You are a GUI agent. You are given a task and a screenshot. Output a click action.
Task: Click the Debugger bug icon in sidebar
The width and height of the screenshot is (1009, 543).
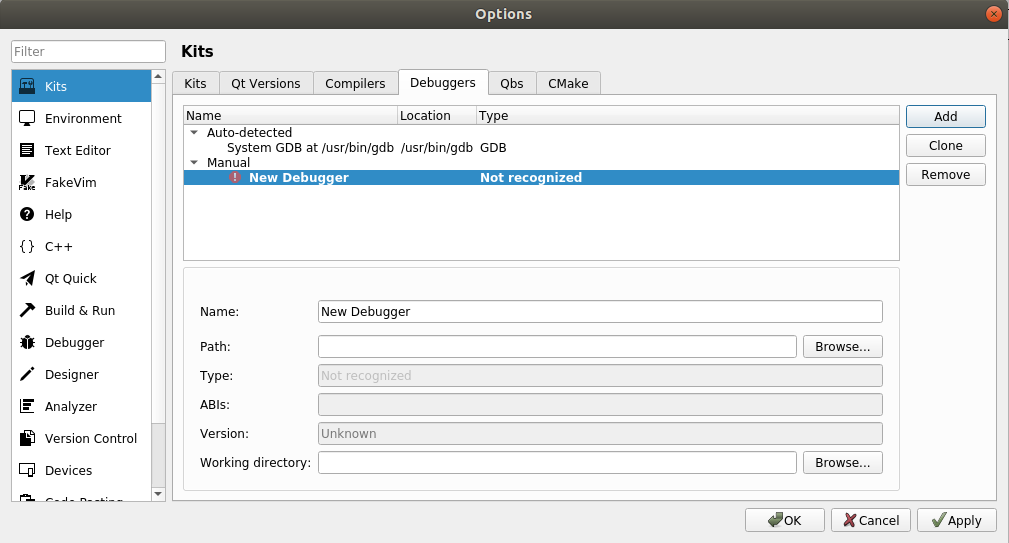28,342
